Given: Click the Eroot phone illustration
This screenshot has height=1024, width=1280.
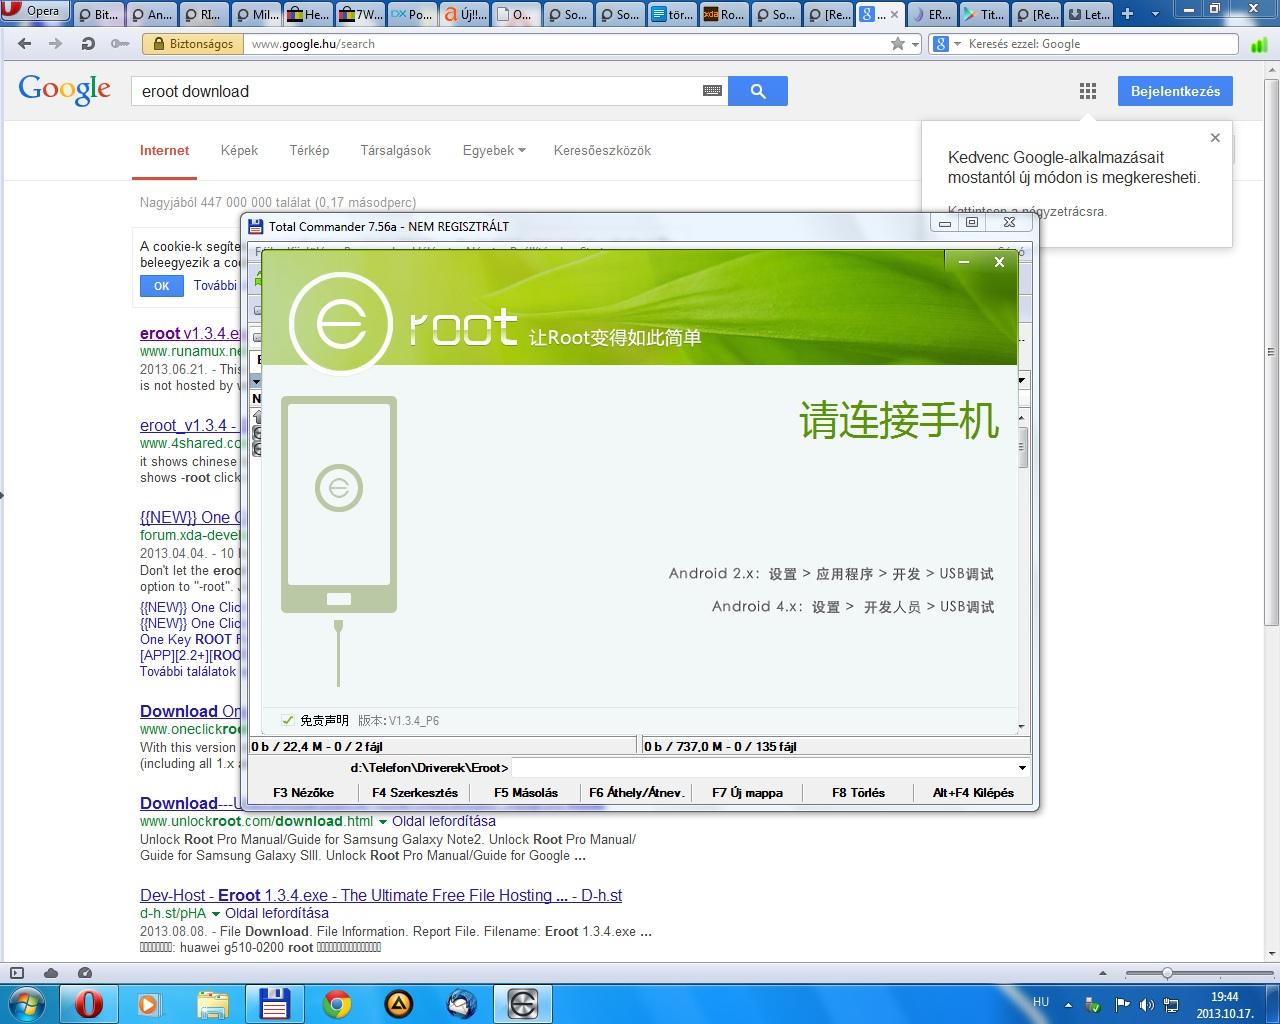Looking at the screenshot, I should point(339,504).
